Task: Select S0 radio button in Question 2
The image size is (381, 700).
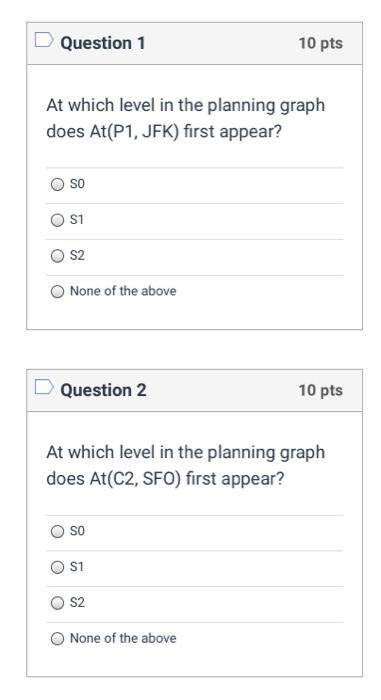Action: click(x=57, y=531)
